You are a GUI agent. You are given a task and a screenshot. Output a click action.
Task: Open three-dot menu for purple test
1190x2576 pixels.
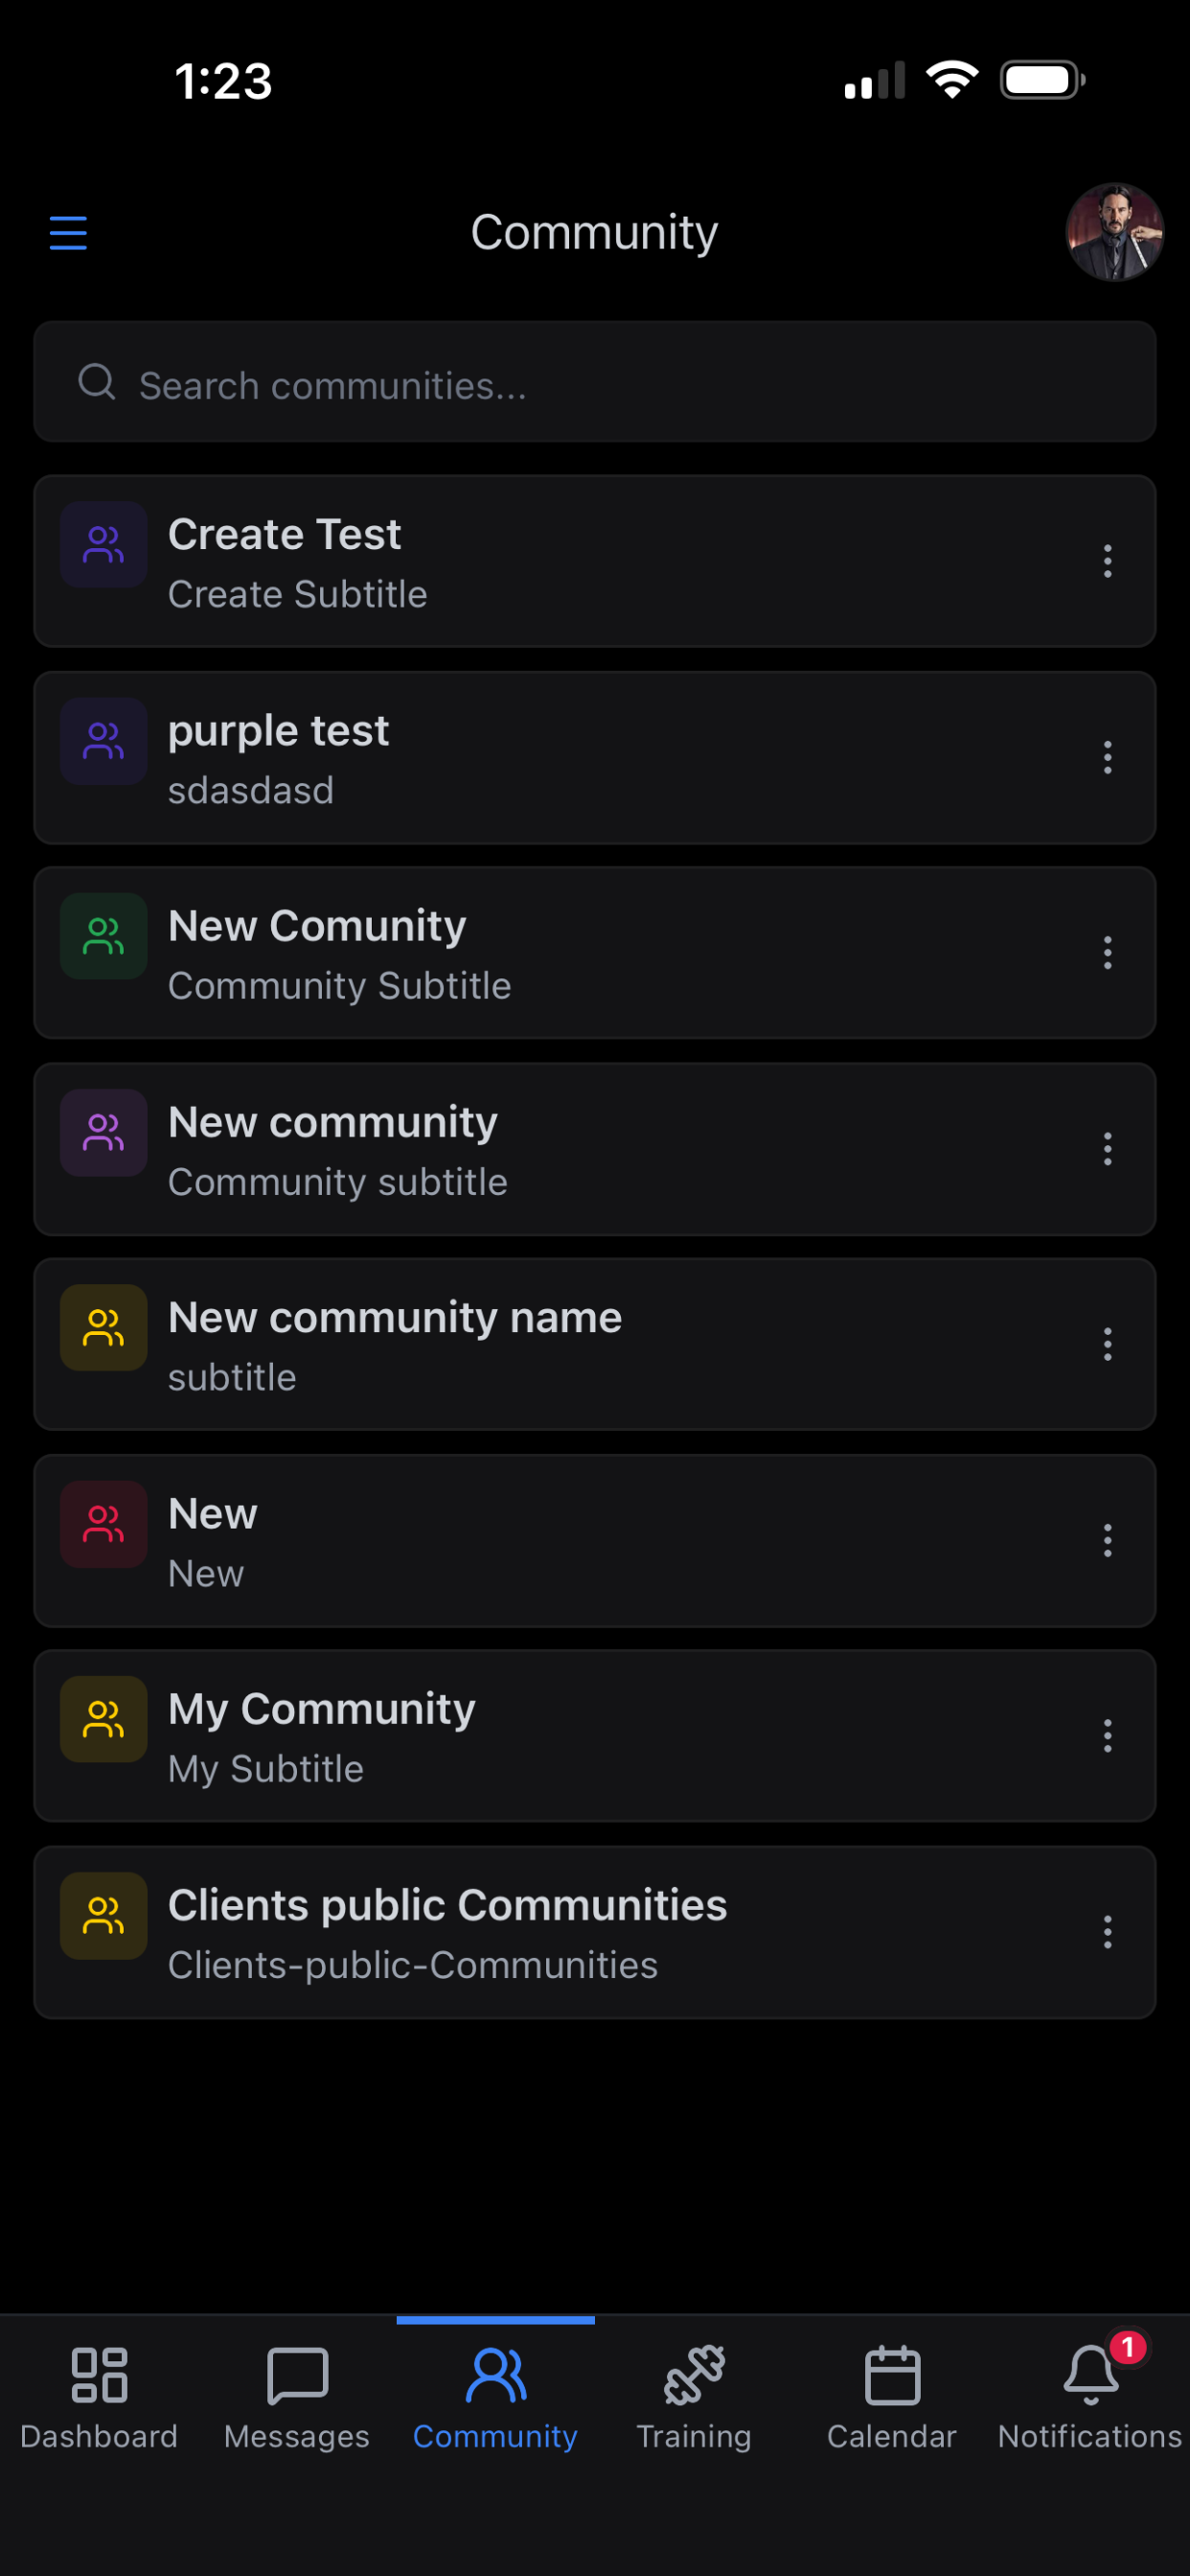click(x=1107, y=757)
